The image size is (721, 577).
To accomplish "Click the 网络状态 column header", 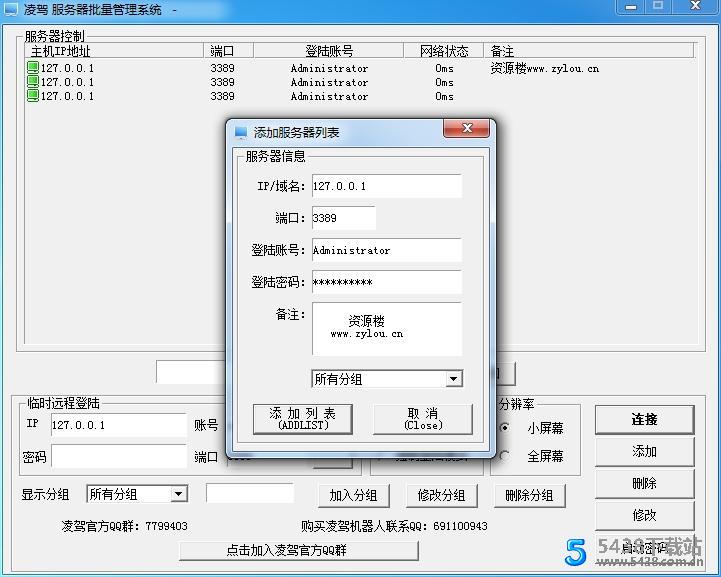I will click(443, 51).
